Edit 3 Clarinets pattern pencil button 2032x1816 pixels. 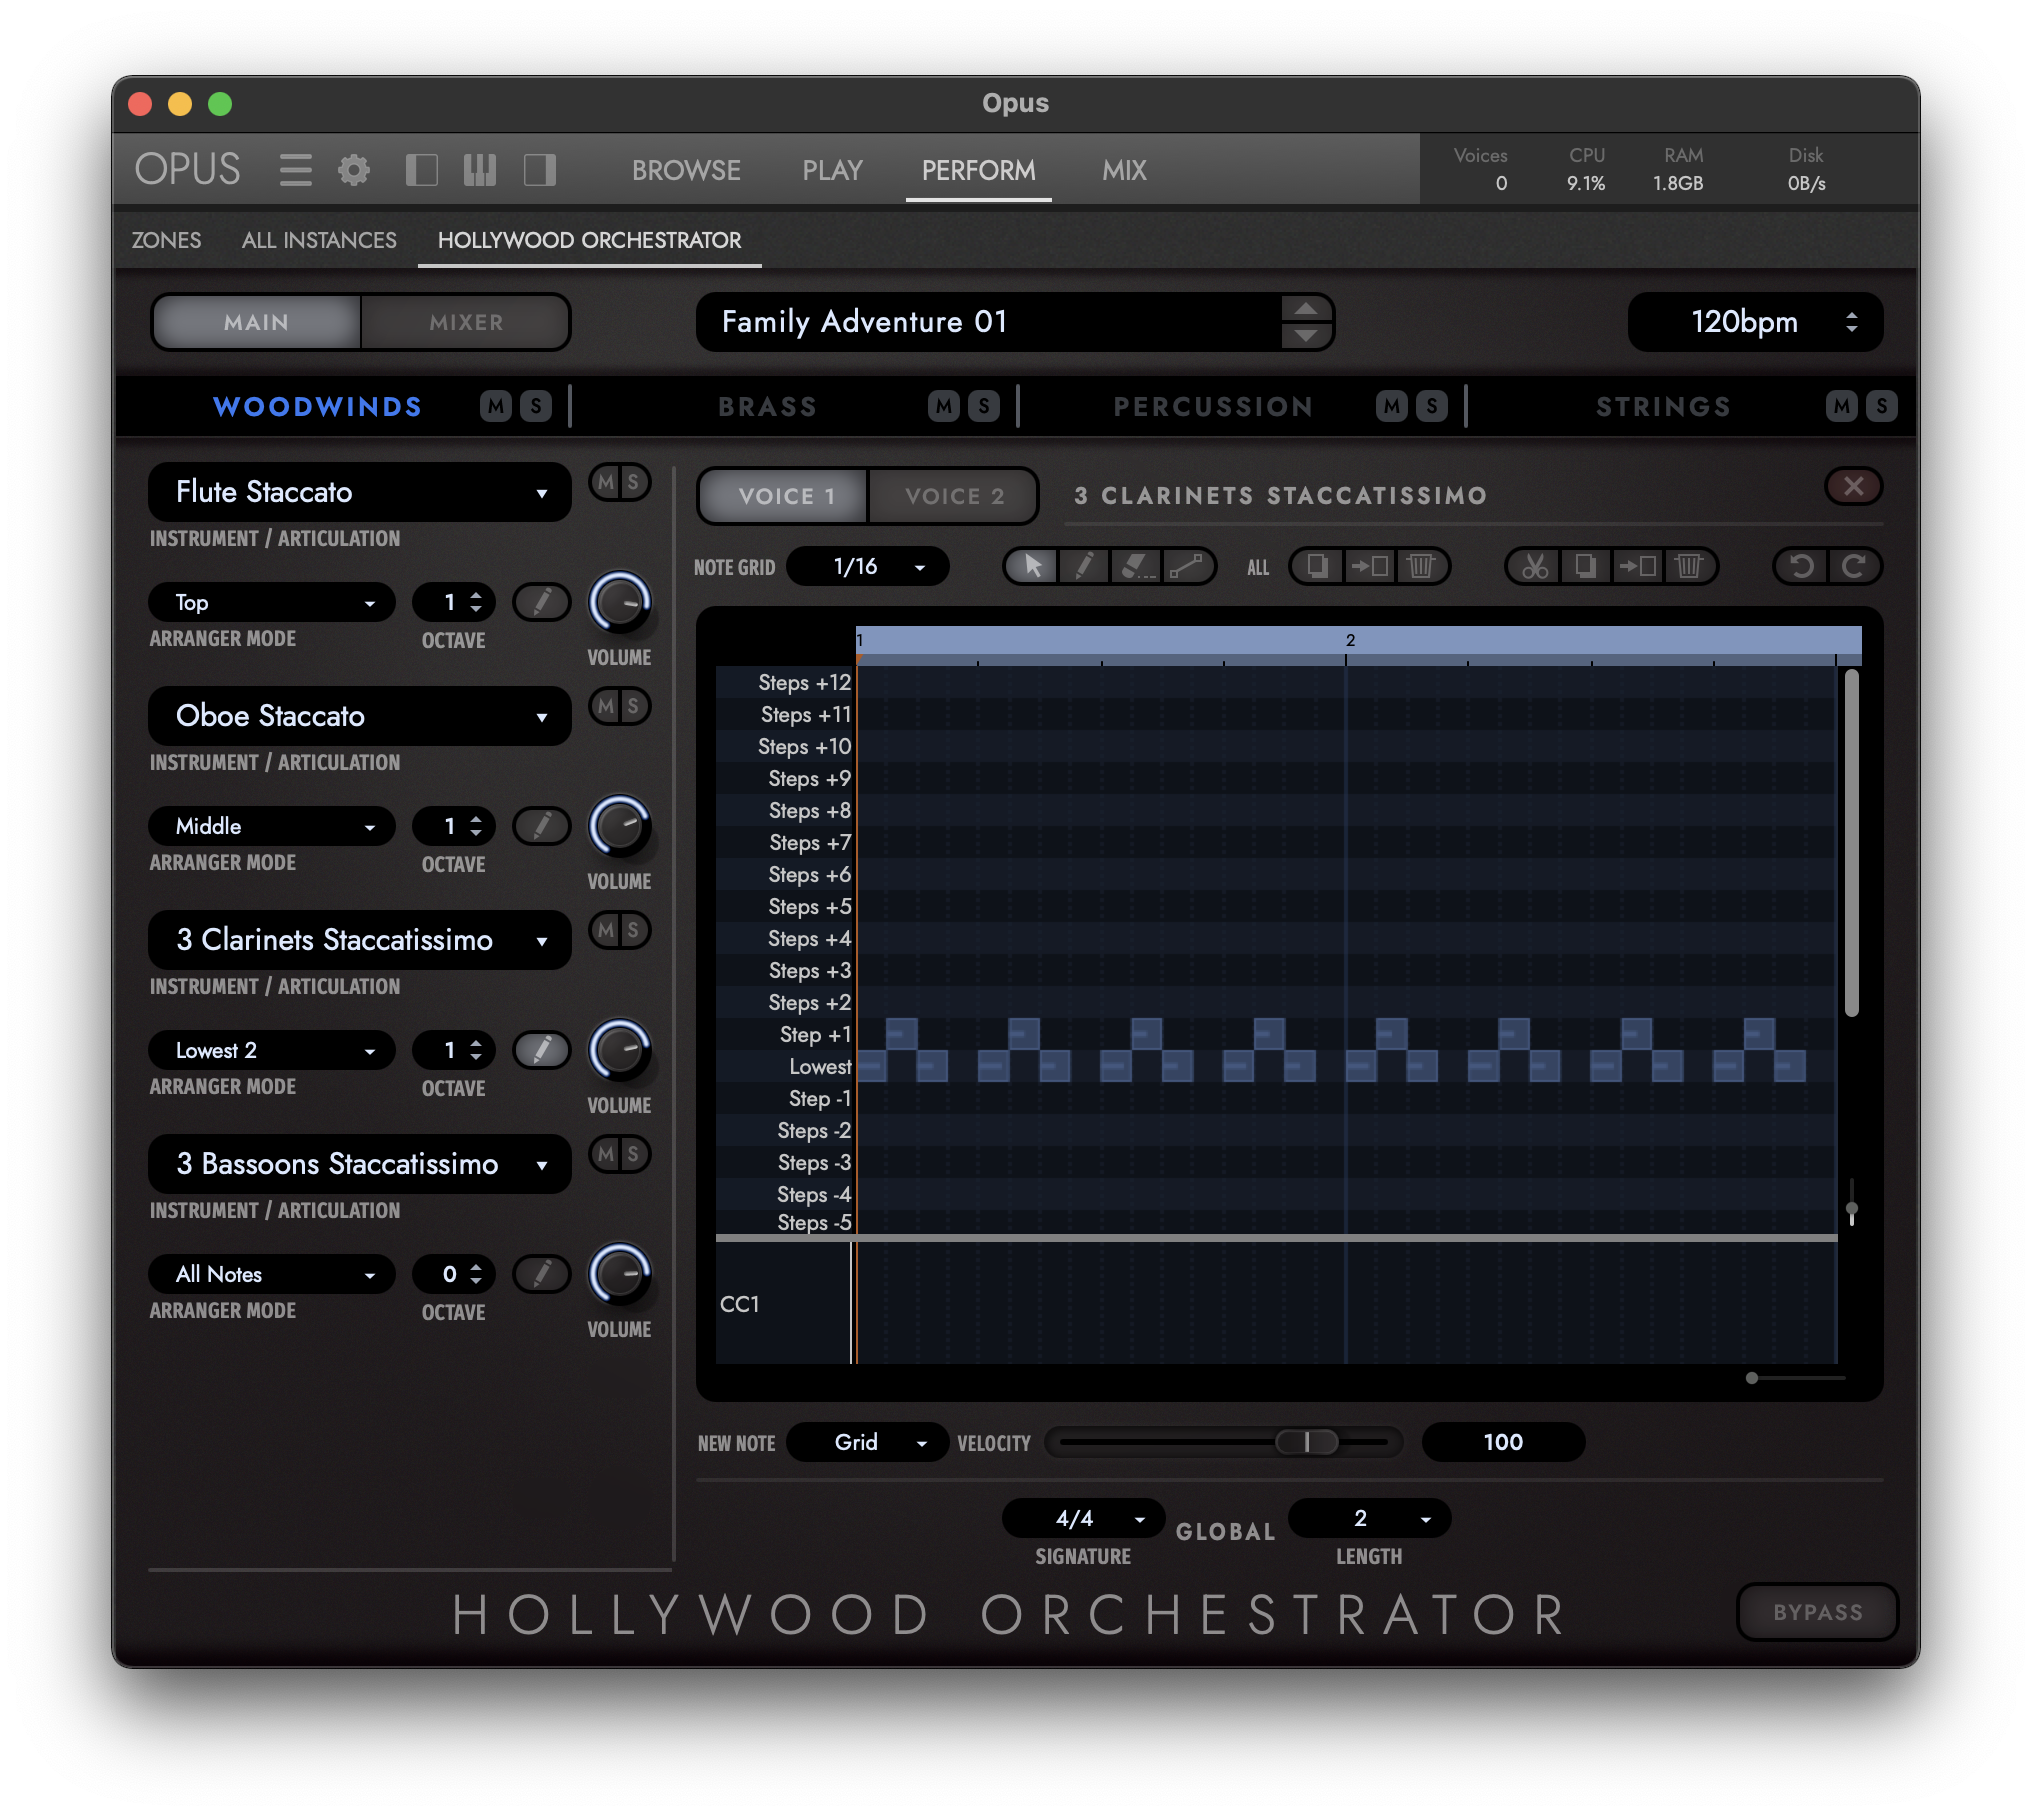(542, 1050)
